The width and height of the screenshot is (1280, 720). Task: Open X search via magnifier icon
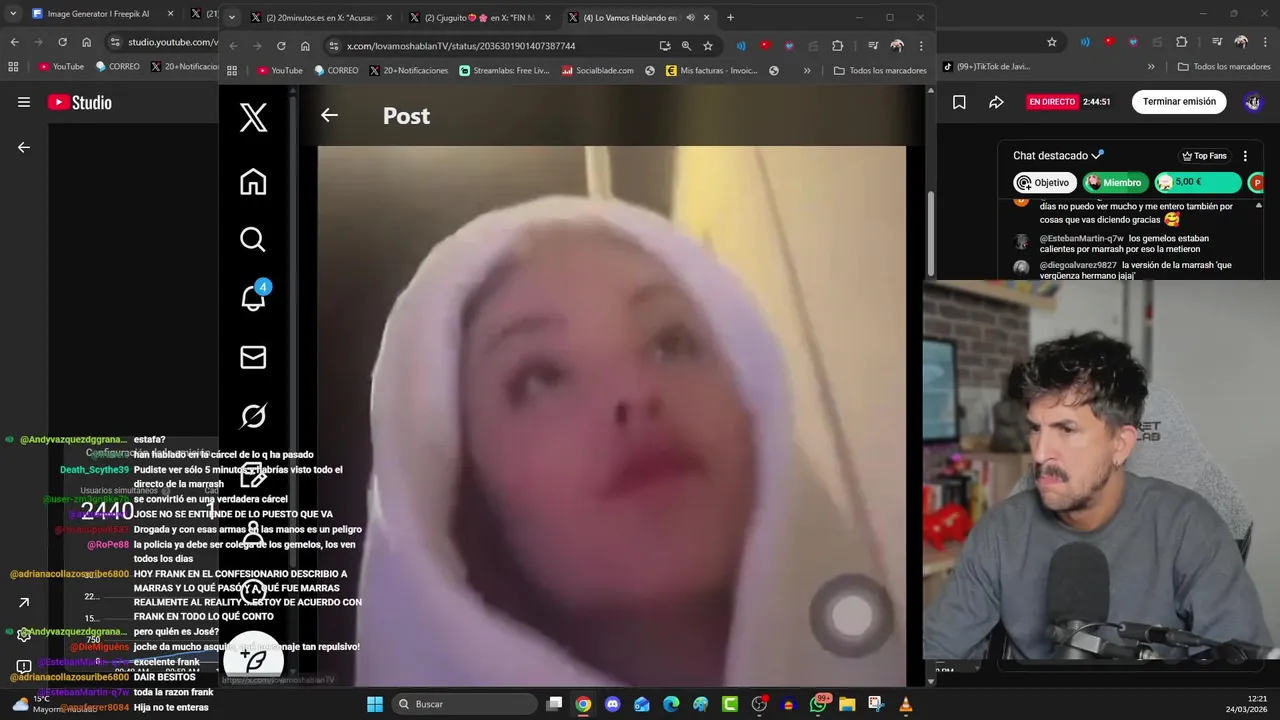point(253,240)
